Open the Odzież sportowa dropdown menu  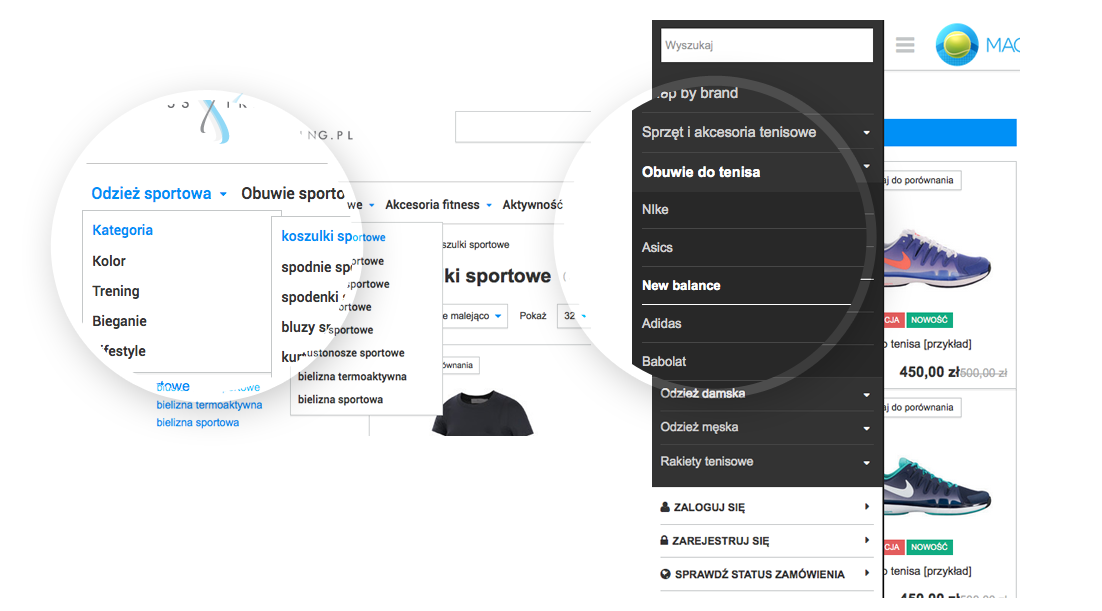tap(159, 194)
